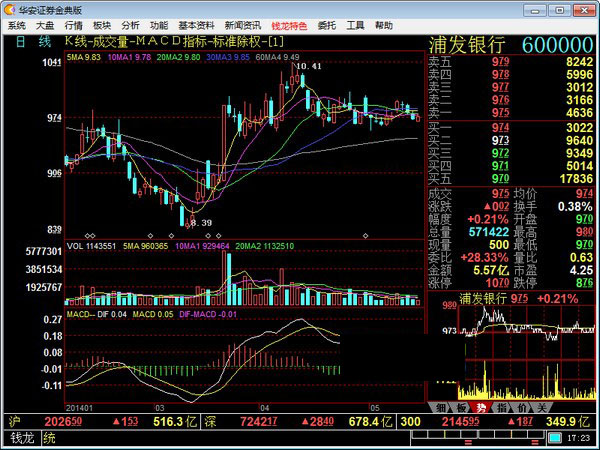Click the 涨停 price 10.70
The height and width of the screenshot is (450, 600).
pyautogui.click(x=497, y=283)
